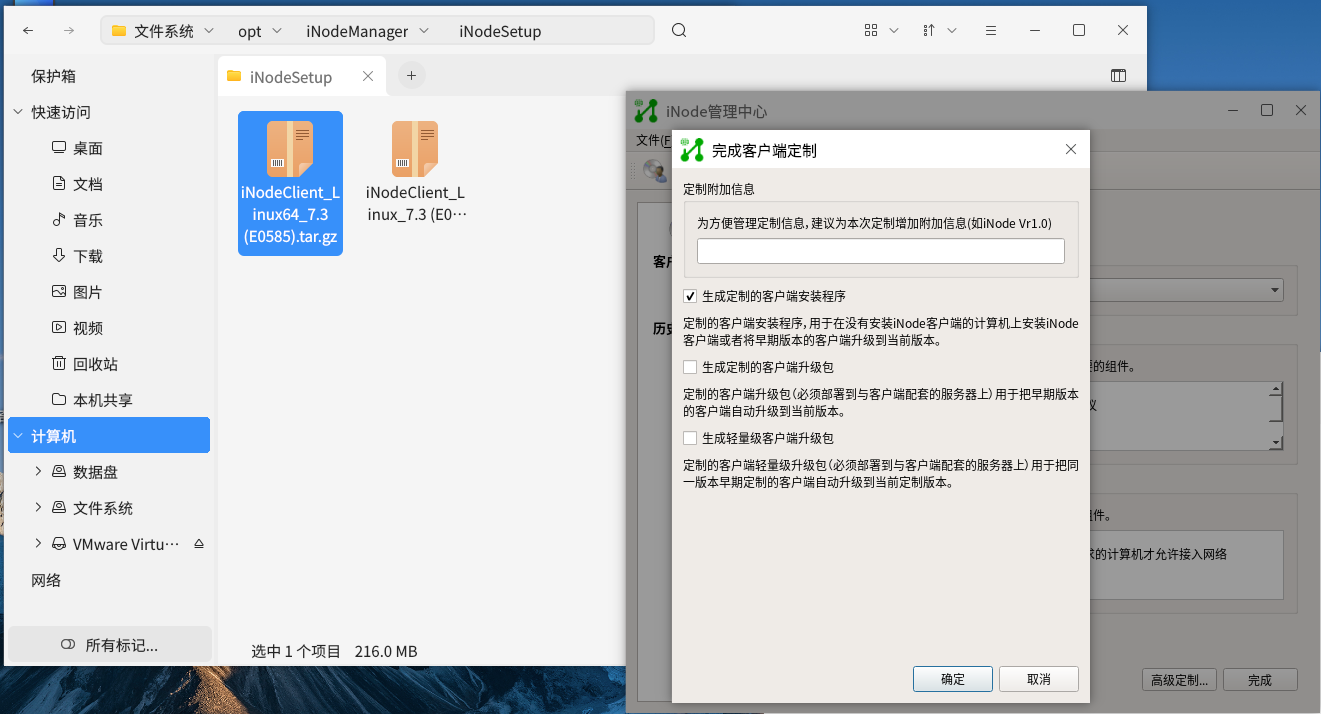1321x714 pixels.
Task: Open 回收站 in the sidebar
Action: coord(95,364)
